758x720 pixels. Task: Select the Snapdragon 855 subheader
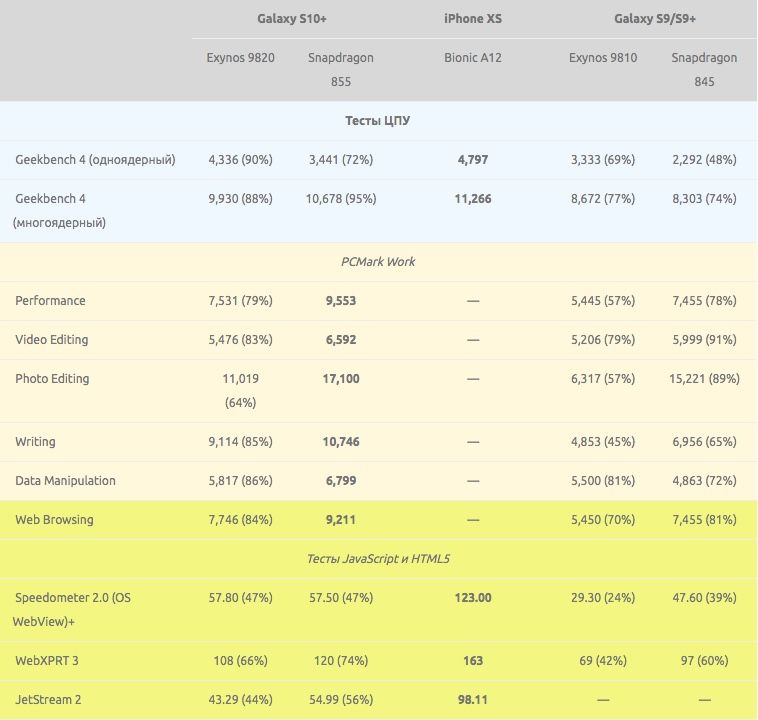click(341, 70)
